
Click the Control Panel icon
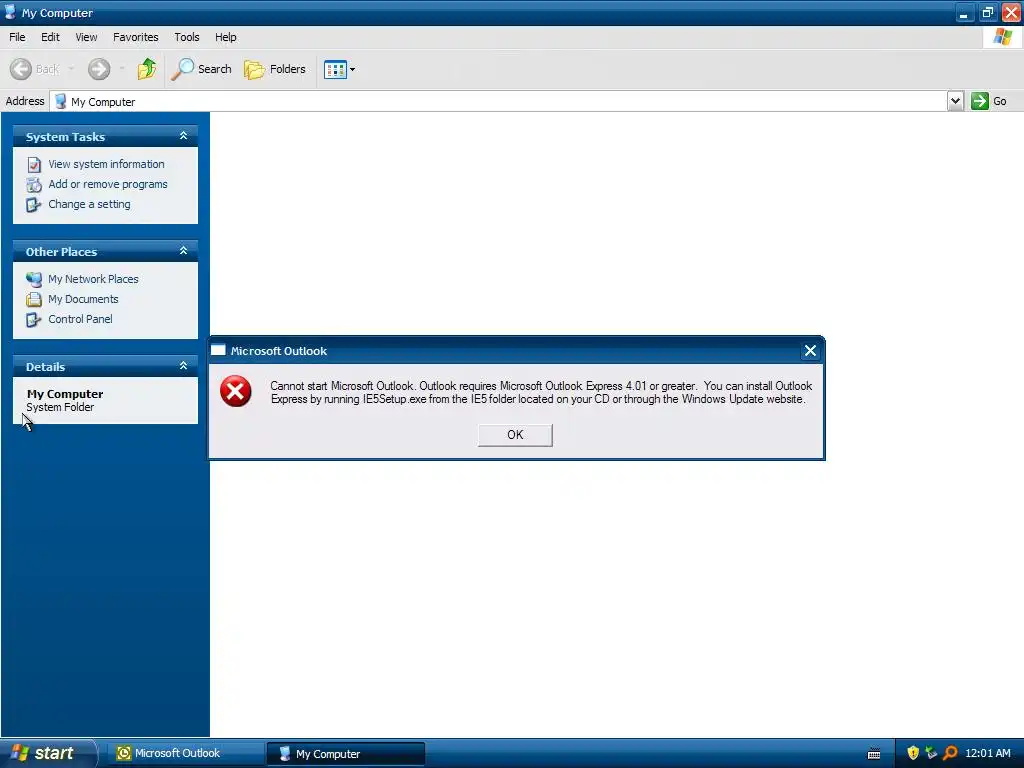tap(34, 319)
